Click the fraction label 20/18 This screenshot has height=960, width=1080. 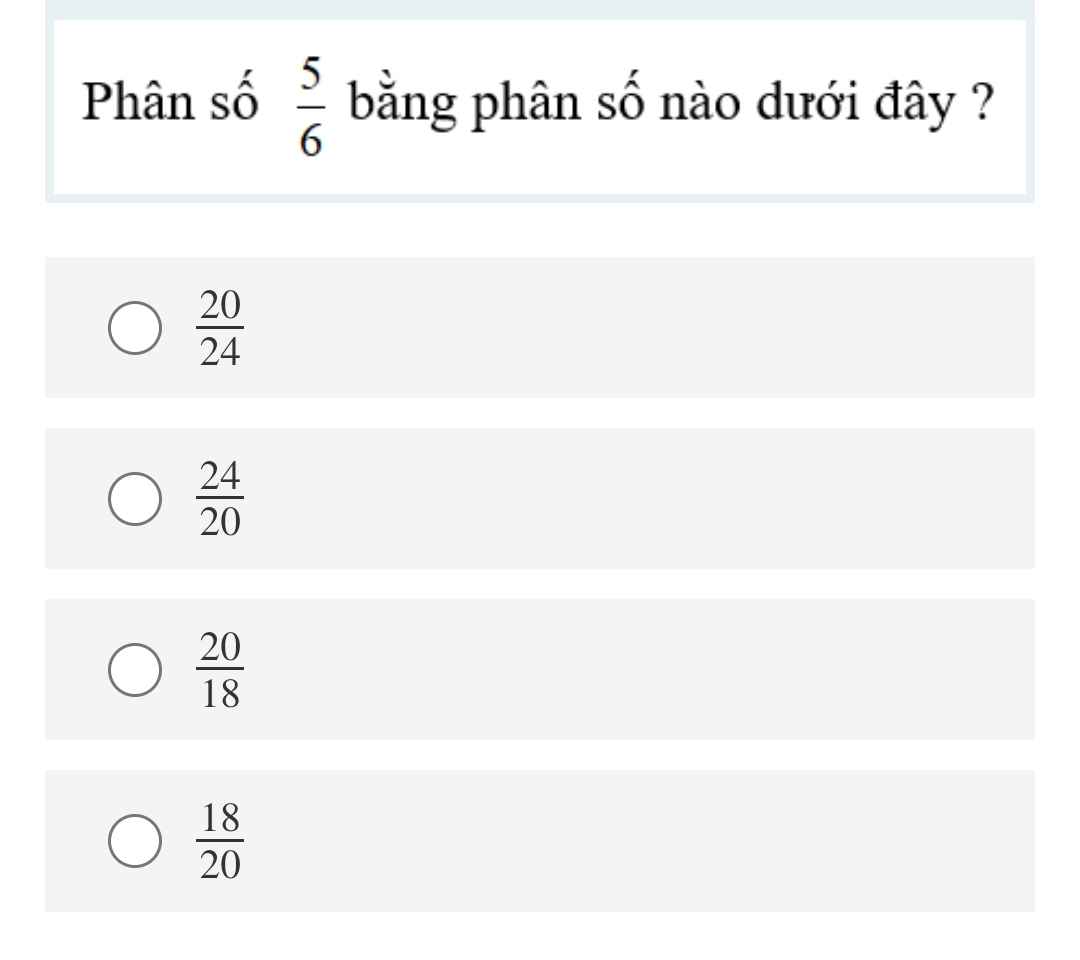(x=220, y=670)
